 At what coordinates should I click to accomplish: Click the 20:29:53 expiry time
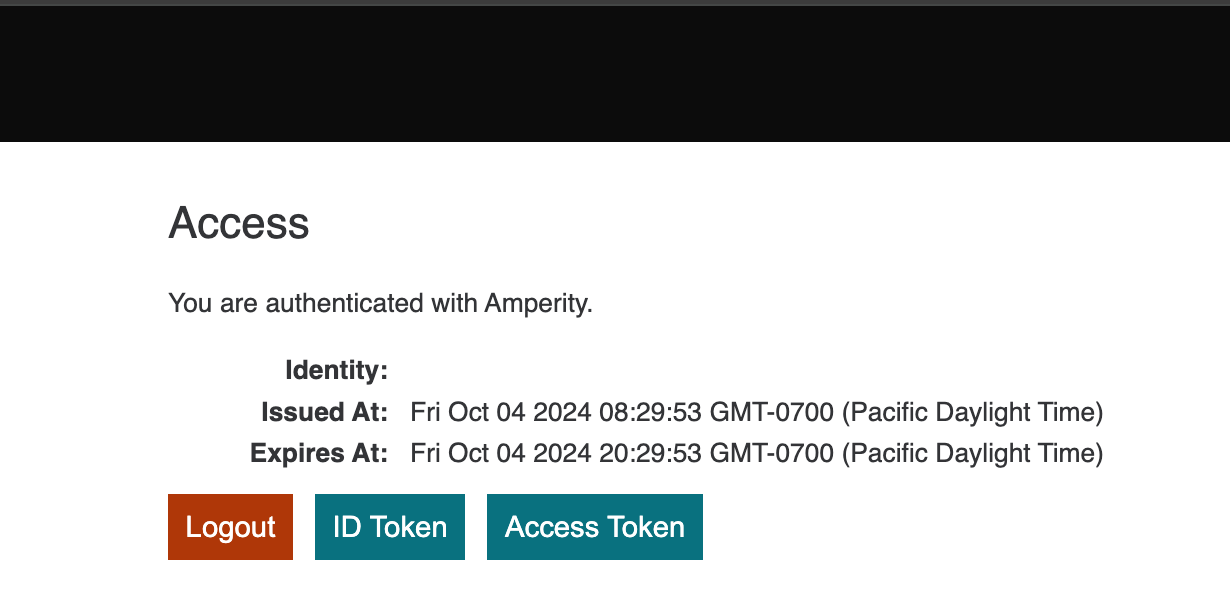pos(650,453)
